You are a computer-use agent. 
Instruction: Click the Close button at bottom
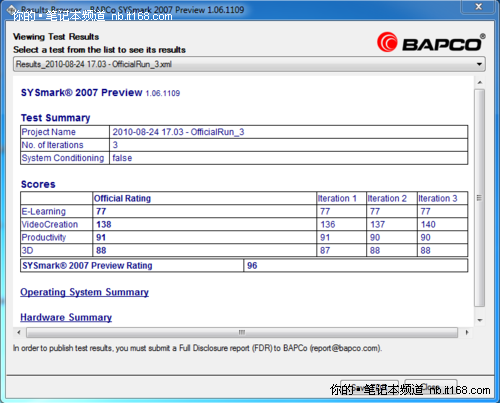(x=431, y=387)
